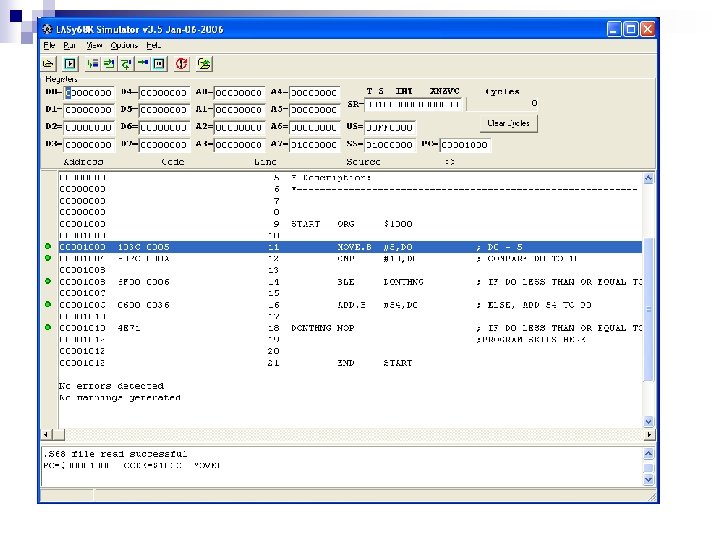Click the Open file toolbar icon
720x540 pixels.
[x=48, y=63]
